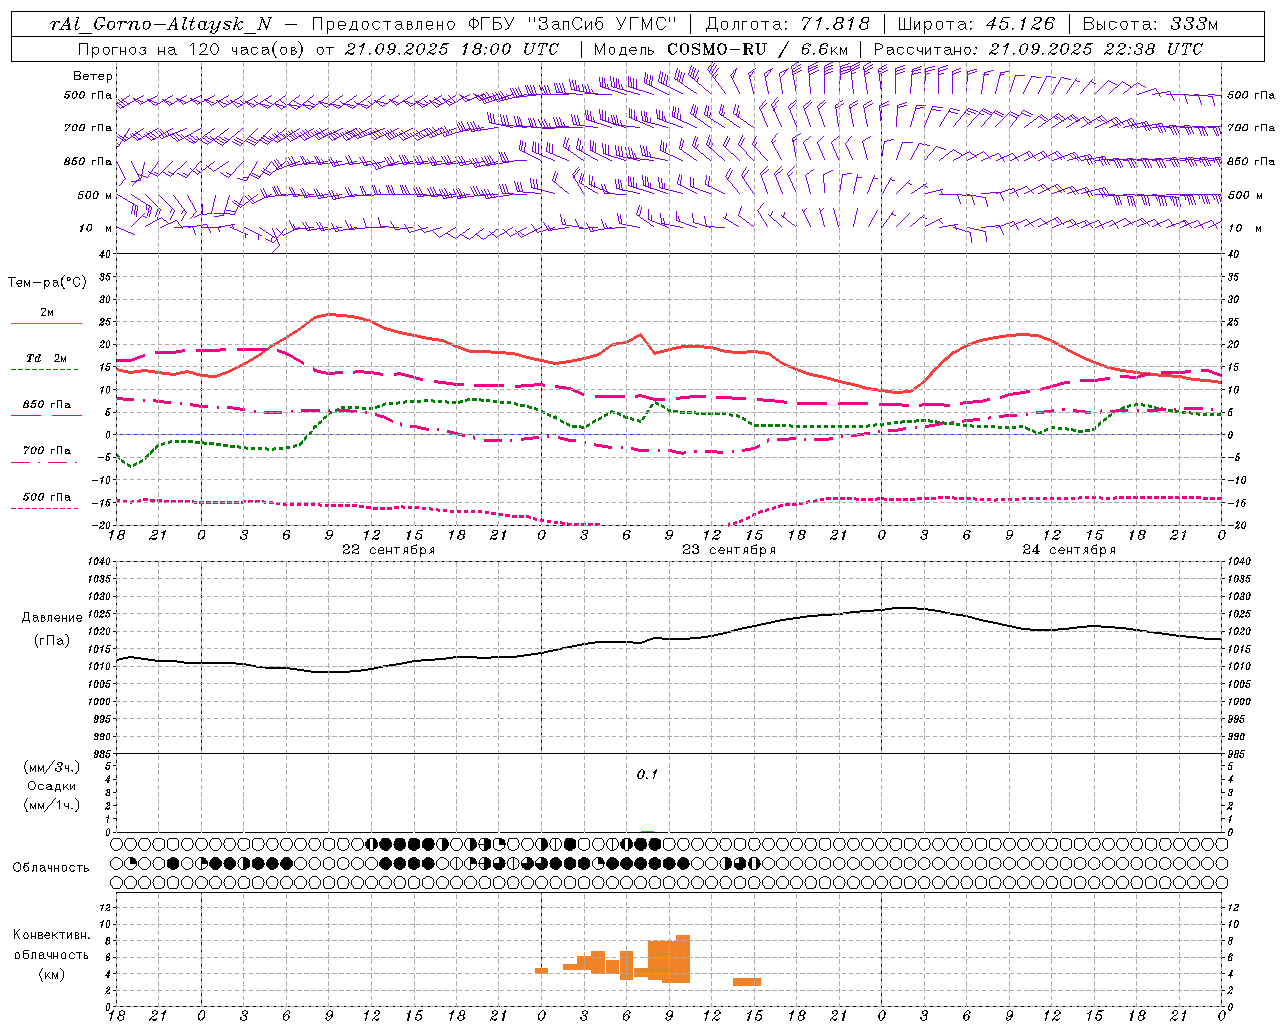Image resolution: width=1280 pixels, height=1024 pixels.
Task: Click the Тем-ра(°C) panel label
Action: point(47,283)
